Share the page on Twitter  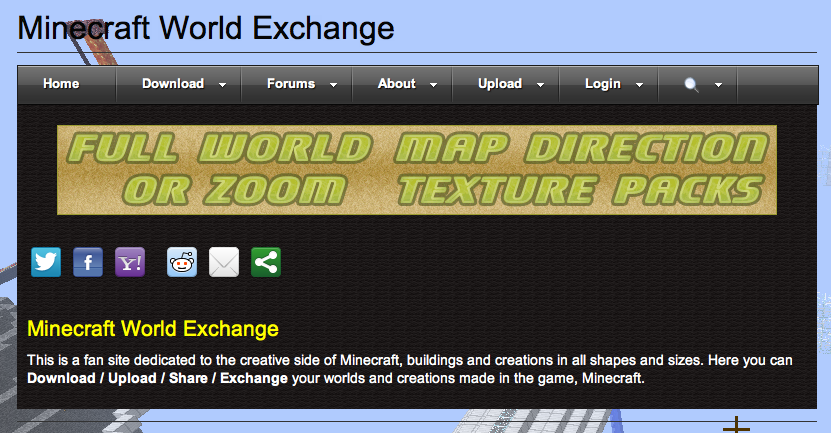[x=46, y=262]
